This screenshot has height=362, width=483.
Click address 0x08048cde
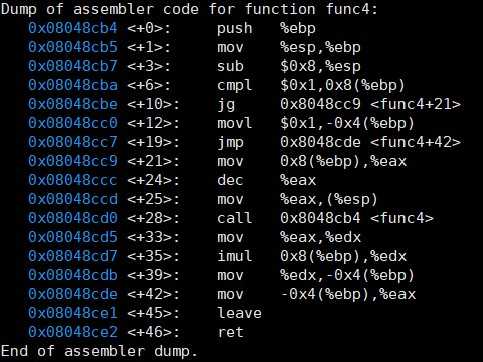click(73, 294)
